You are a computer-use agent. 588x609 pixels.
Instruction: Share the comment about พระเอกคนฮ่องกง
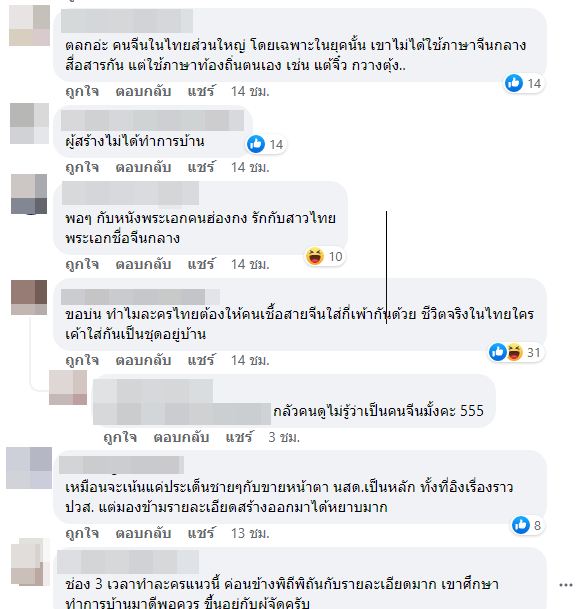[x=201, y=264]
